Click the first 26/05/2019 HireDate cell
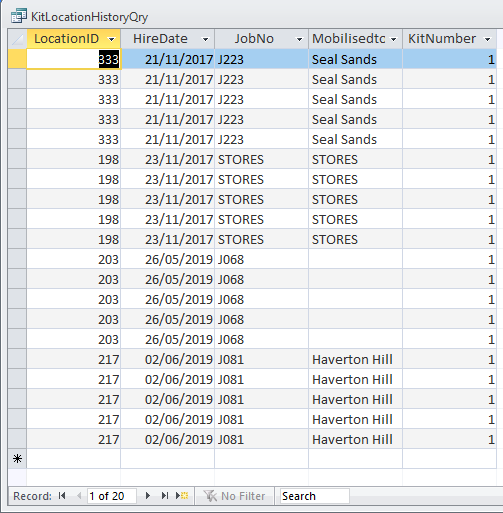 click(x=168, y=259)
